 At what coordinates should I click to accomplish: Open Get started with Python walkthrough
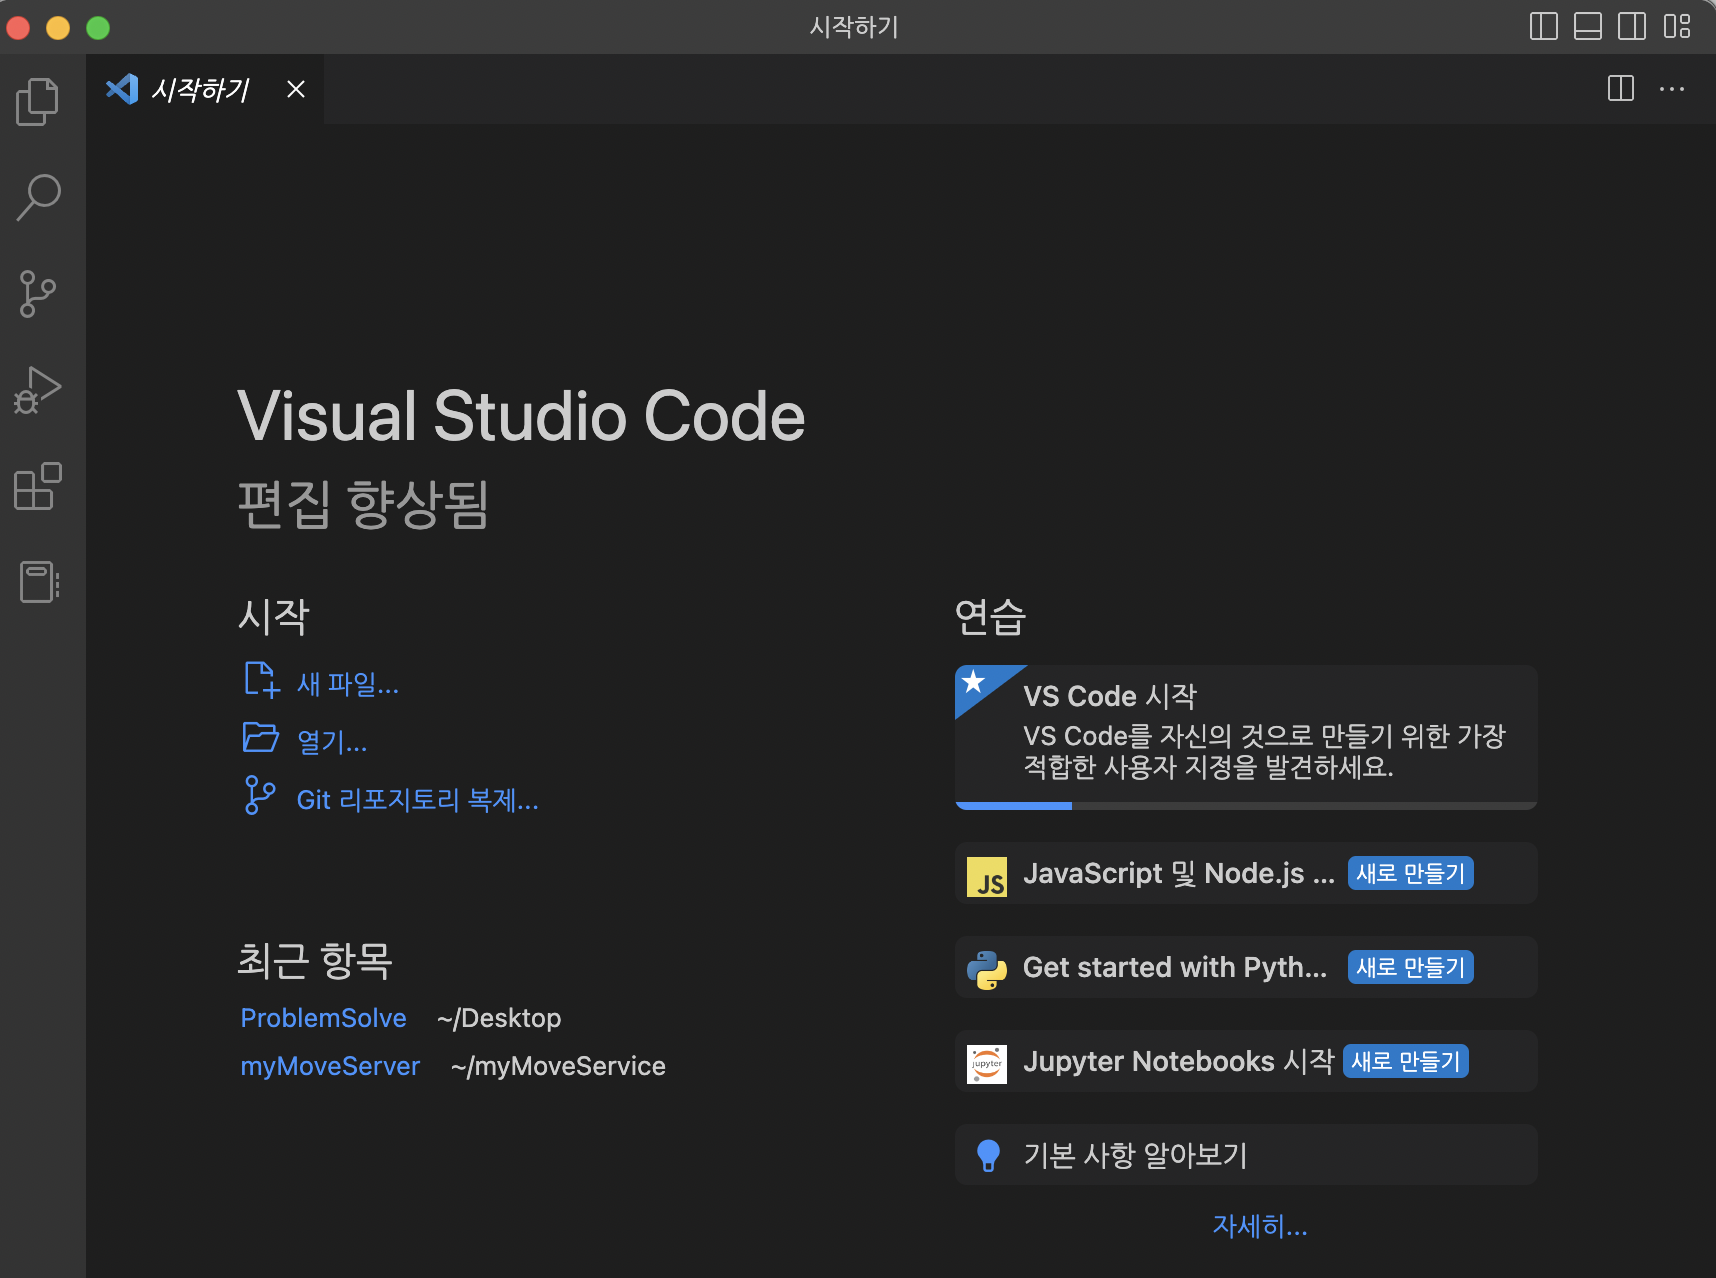tap(1246, 967)
